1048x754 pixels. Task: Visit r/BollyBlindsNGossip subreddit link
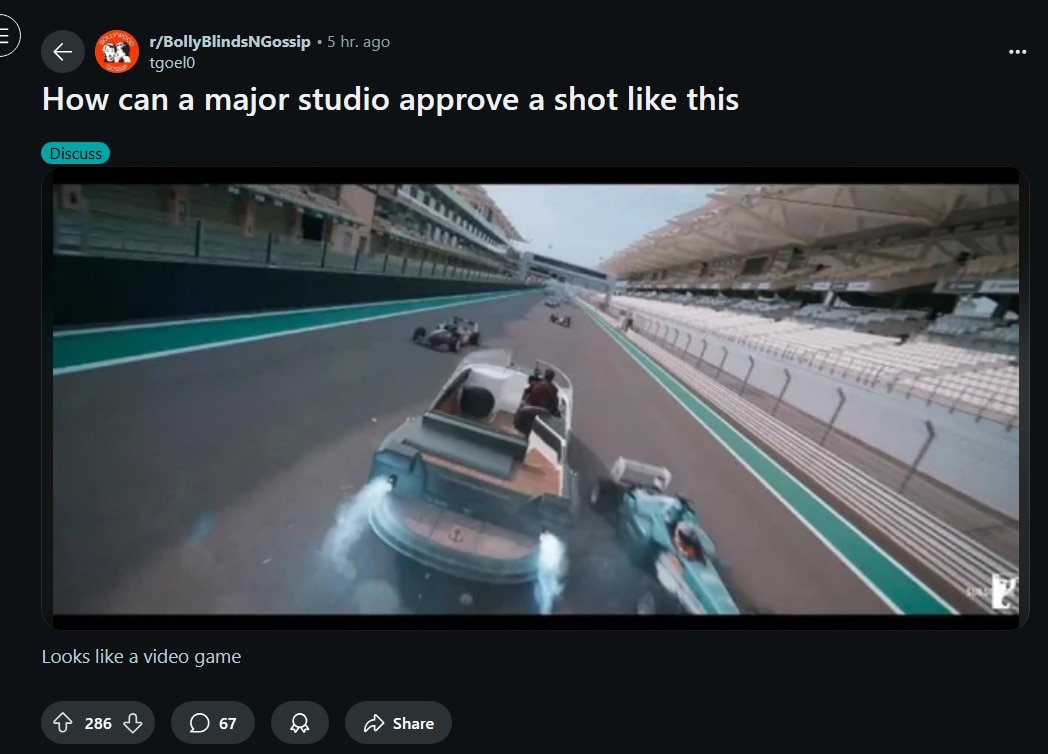230,41
